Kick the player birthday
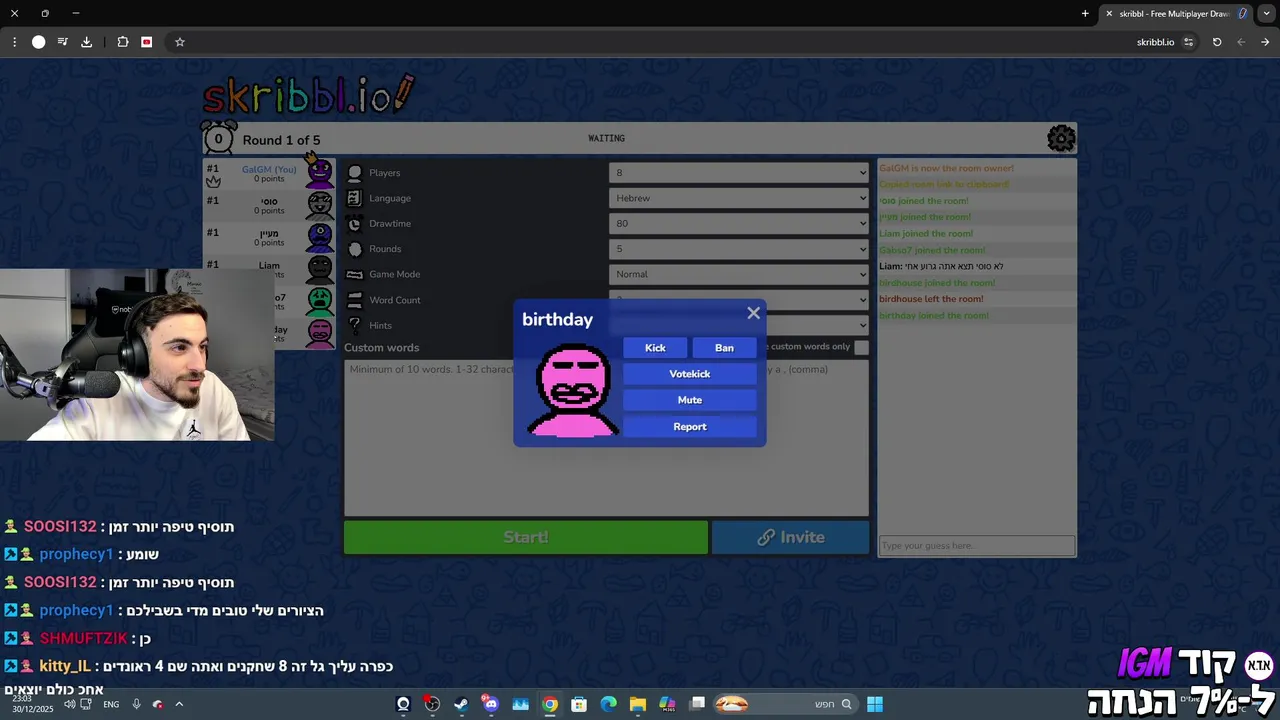Image resolution: width=1280 pixels, height=720 pixels. click(x=655, y=348)
